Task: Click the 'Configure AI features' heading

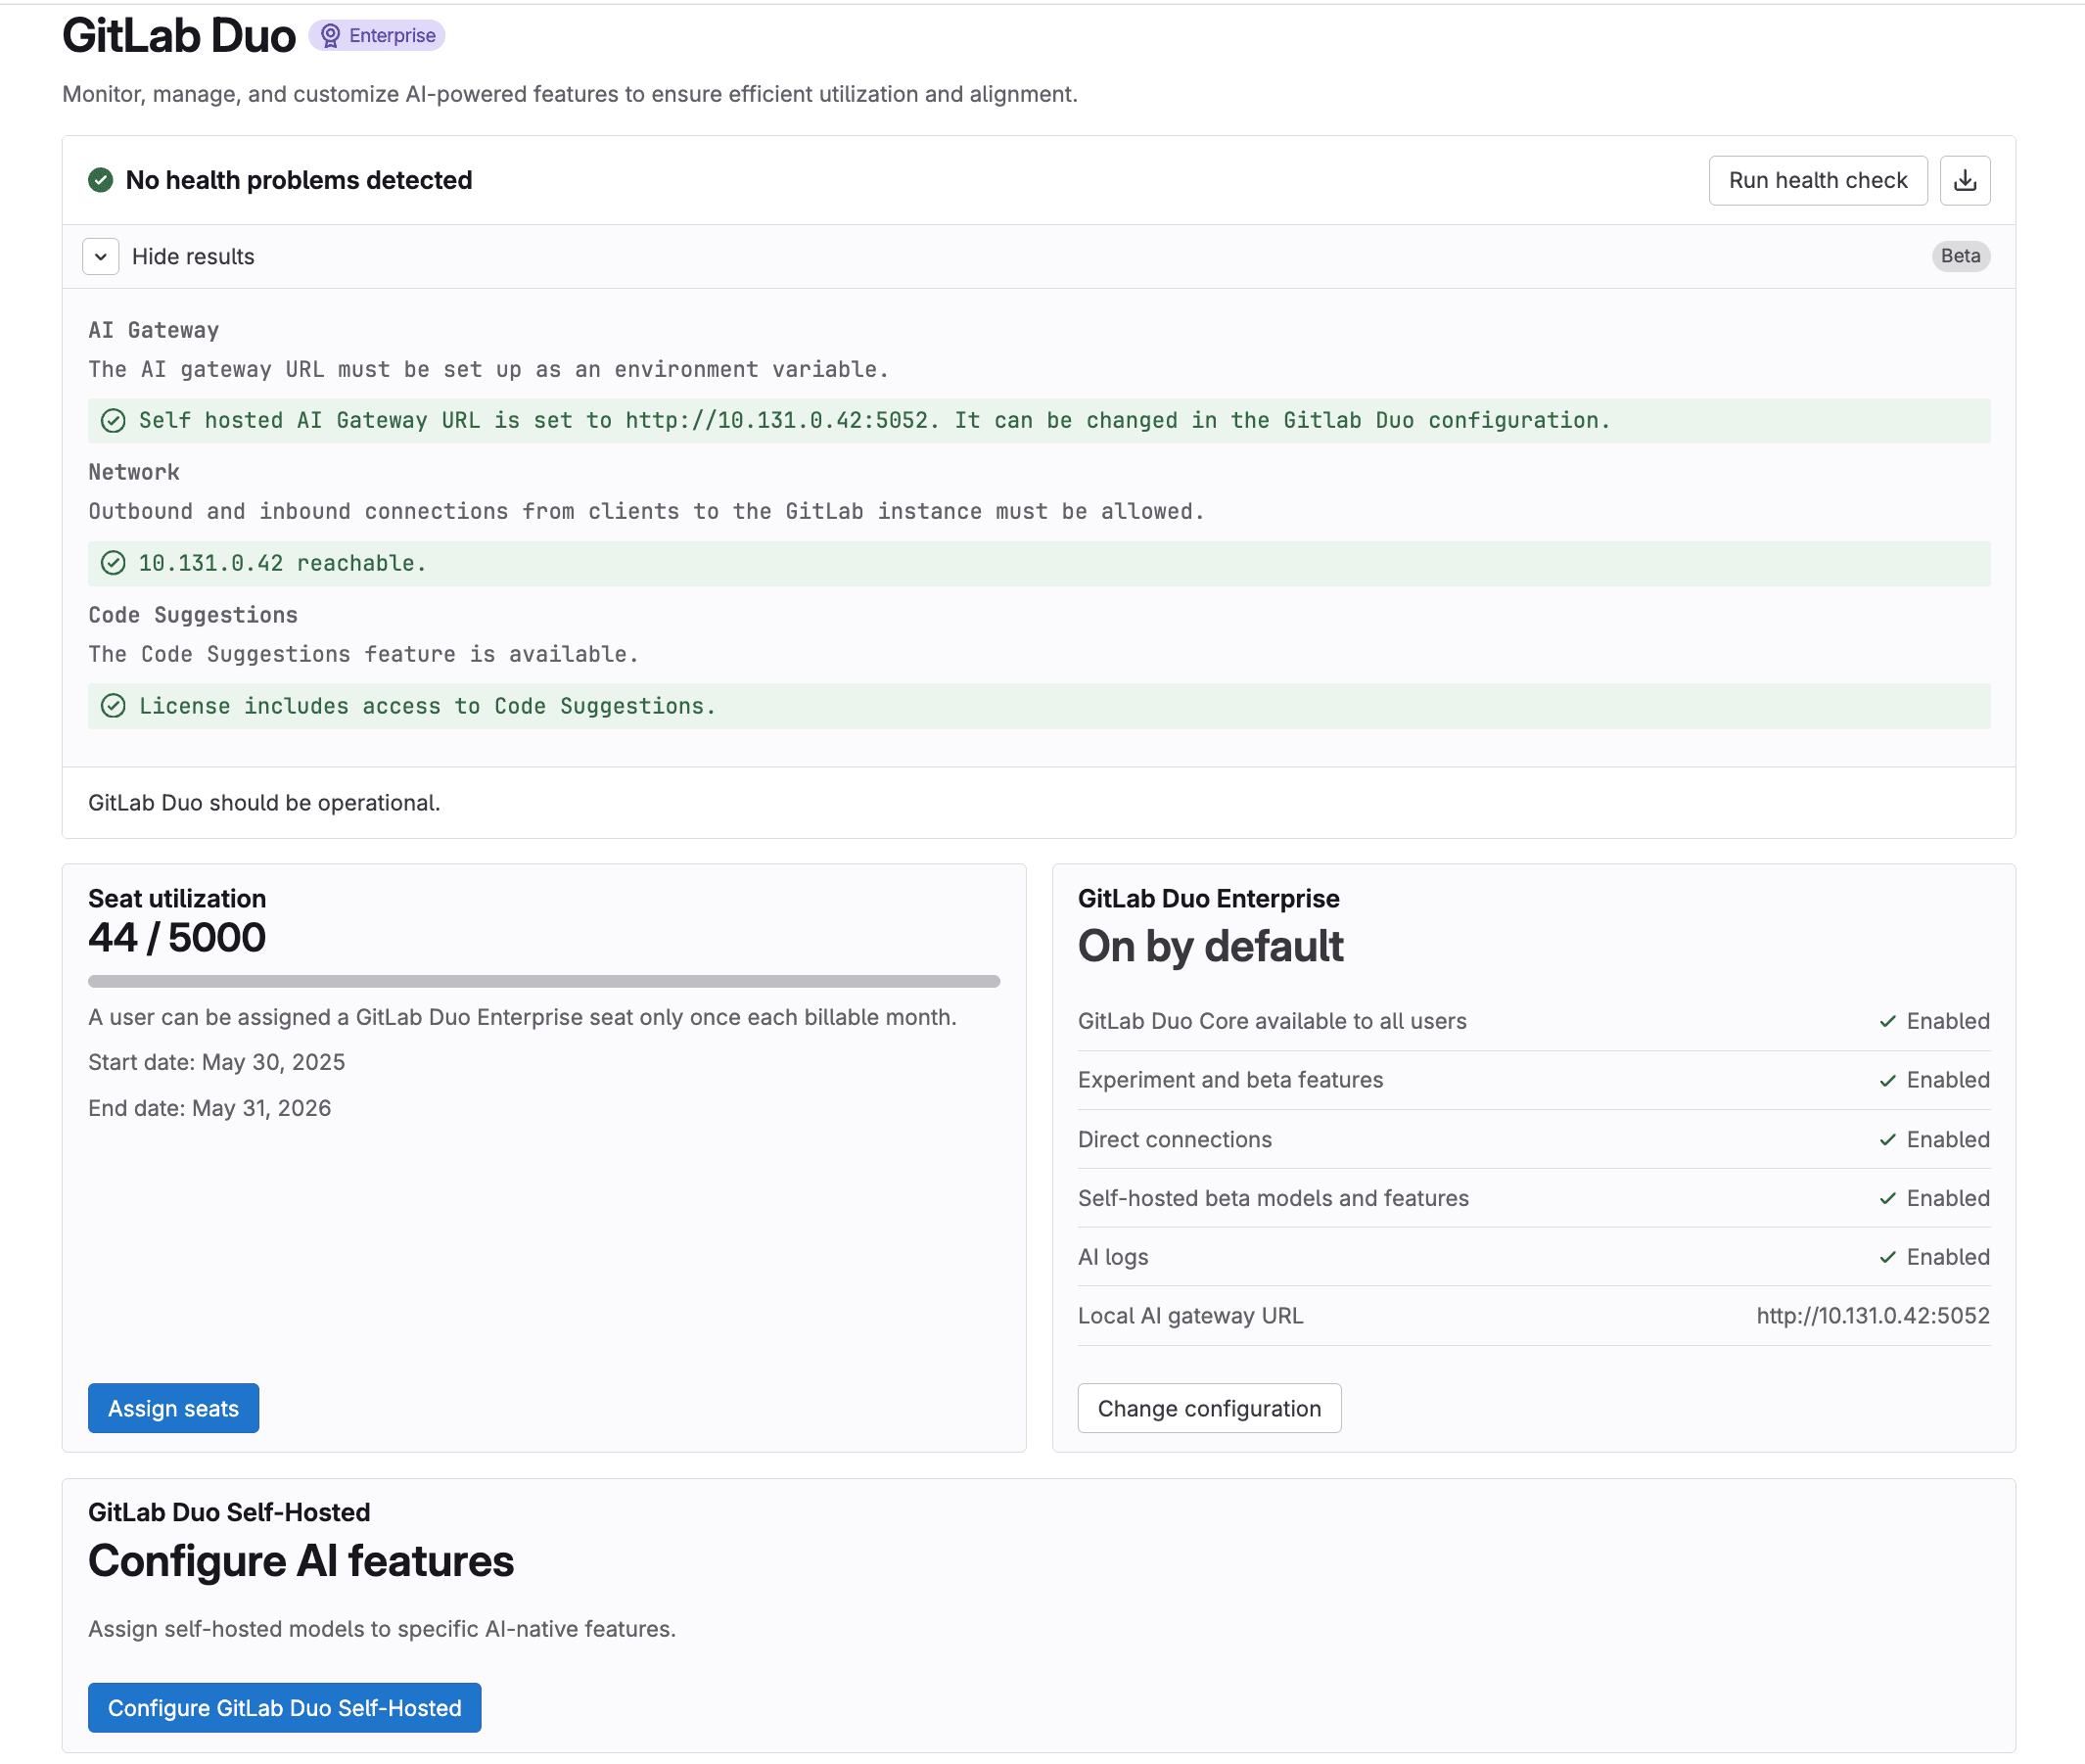Action: [x=301, y=1561]
